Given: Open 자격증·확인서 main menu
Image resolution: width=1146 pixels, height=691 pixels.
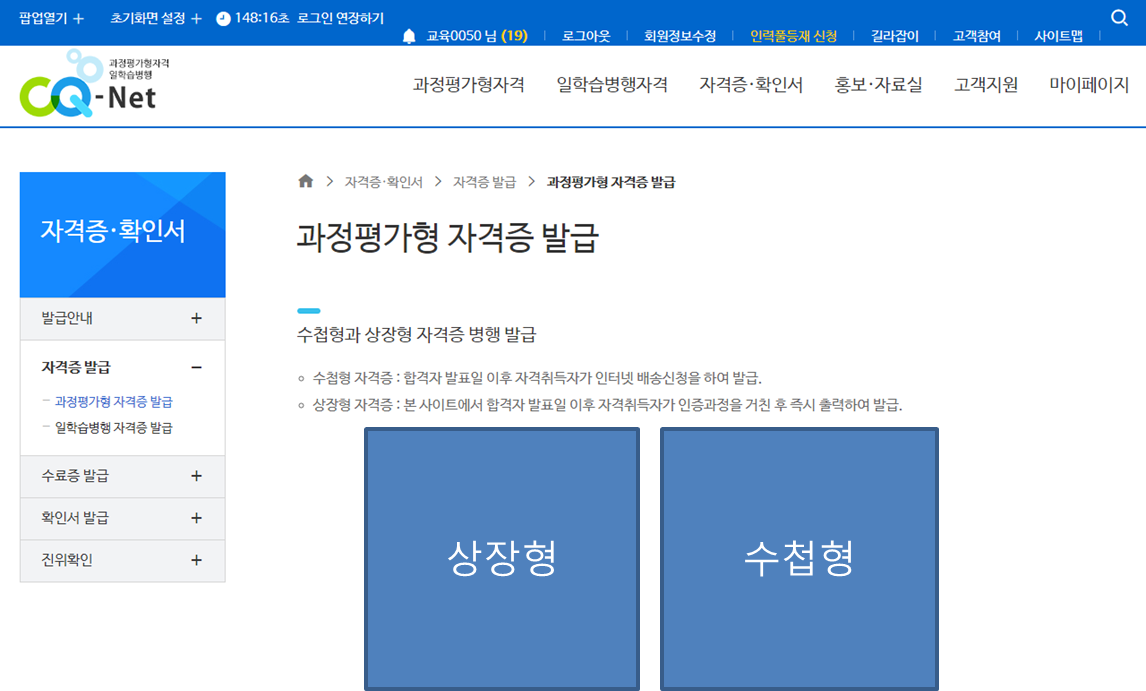Looking at the screenshot, I should tap(751, 85).
